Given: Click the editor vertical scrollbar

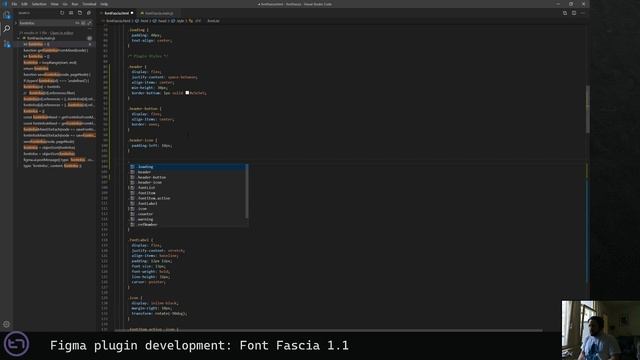Looking at the screenshot, I should tap(587, 109).
